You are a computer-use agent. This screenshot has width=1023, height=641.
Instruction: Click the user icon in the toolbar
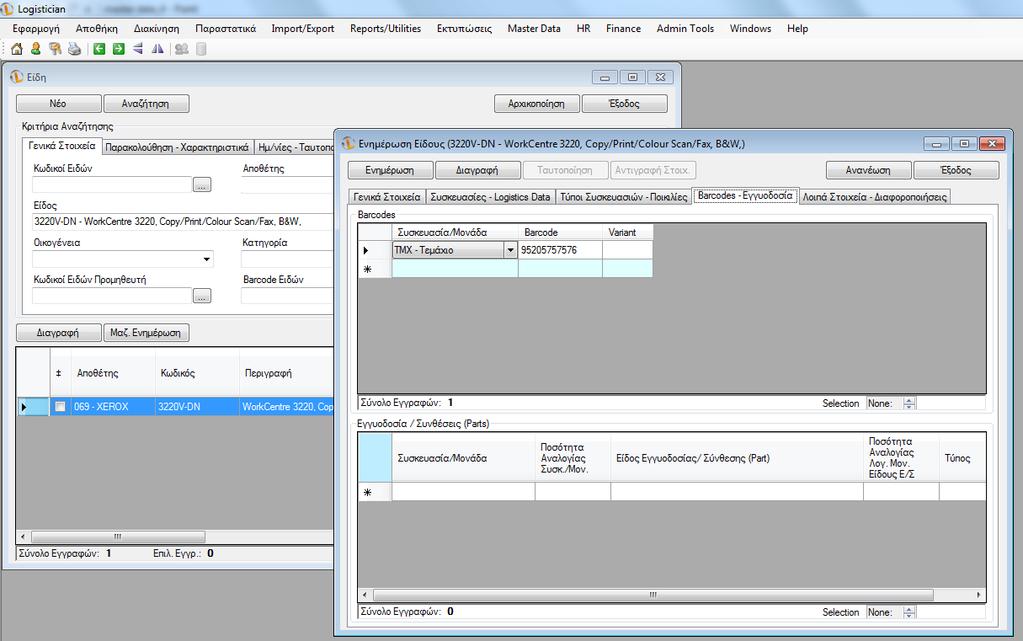pyautogui.click(x=36, y=49)
